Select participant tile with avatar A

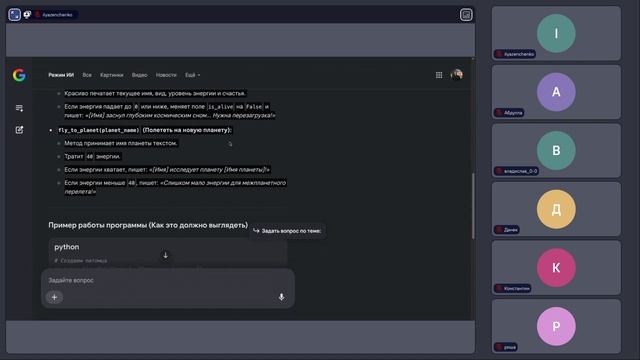[556, 92]
